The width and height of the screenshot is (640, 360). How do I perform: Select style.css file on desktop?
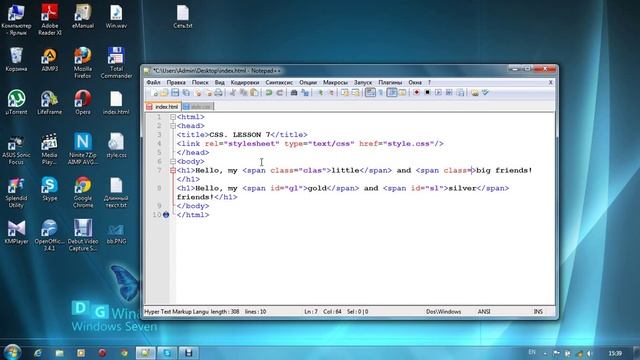116,145
